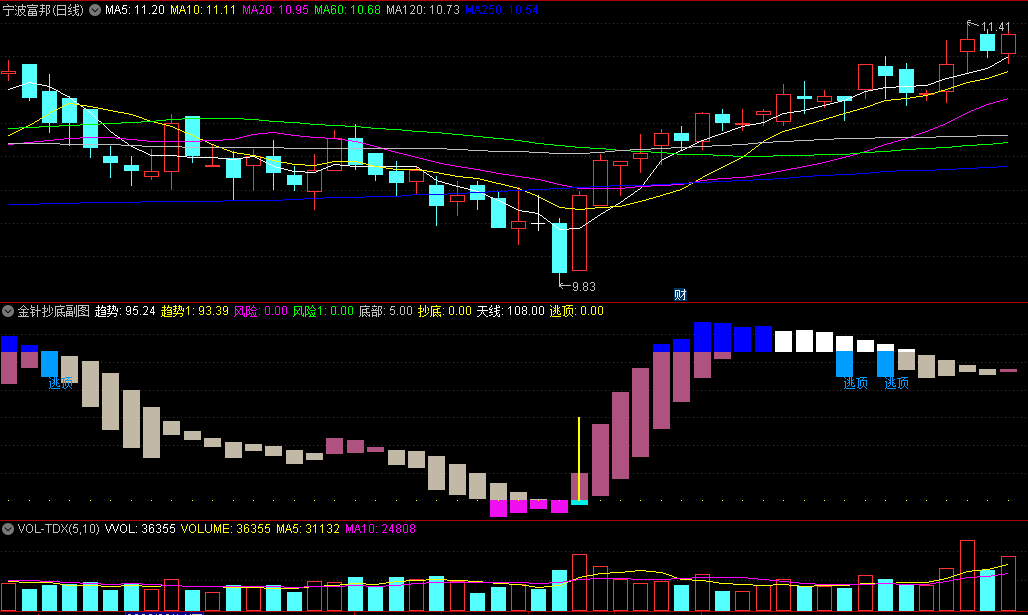Viewport: 1028px width, 615px height.
Task: Click the yellow 抄底 signal spike
Action: pos(579,458)
